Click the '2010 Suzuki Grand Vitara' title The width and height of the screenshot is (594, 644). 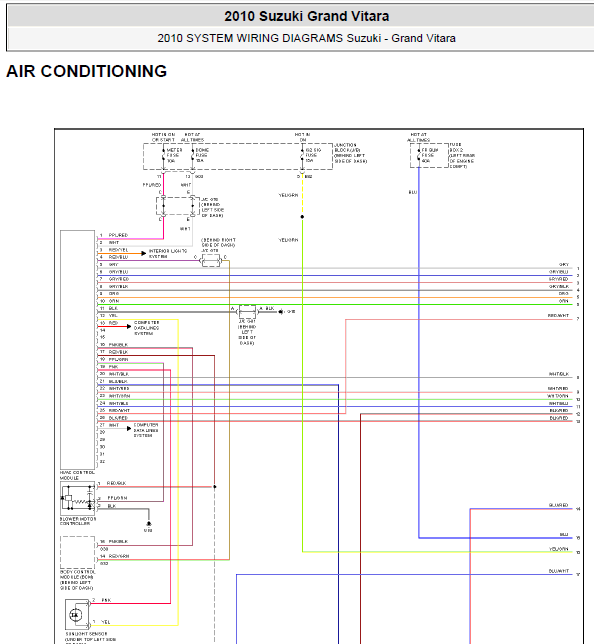point(306,16)
